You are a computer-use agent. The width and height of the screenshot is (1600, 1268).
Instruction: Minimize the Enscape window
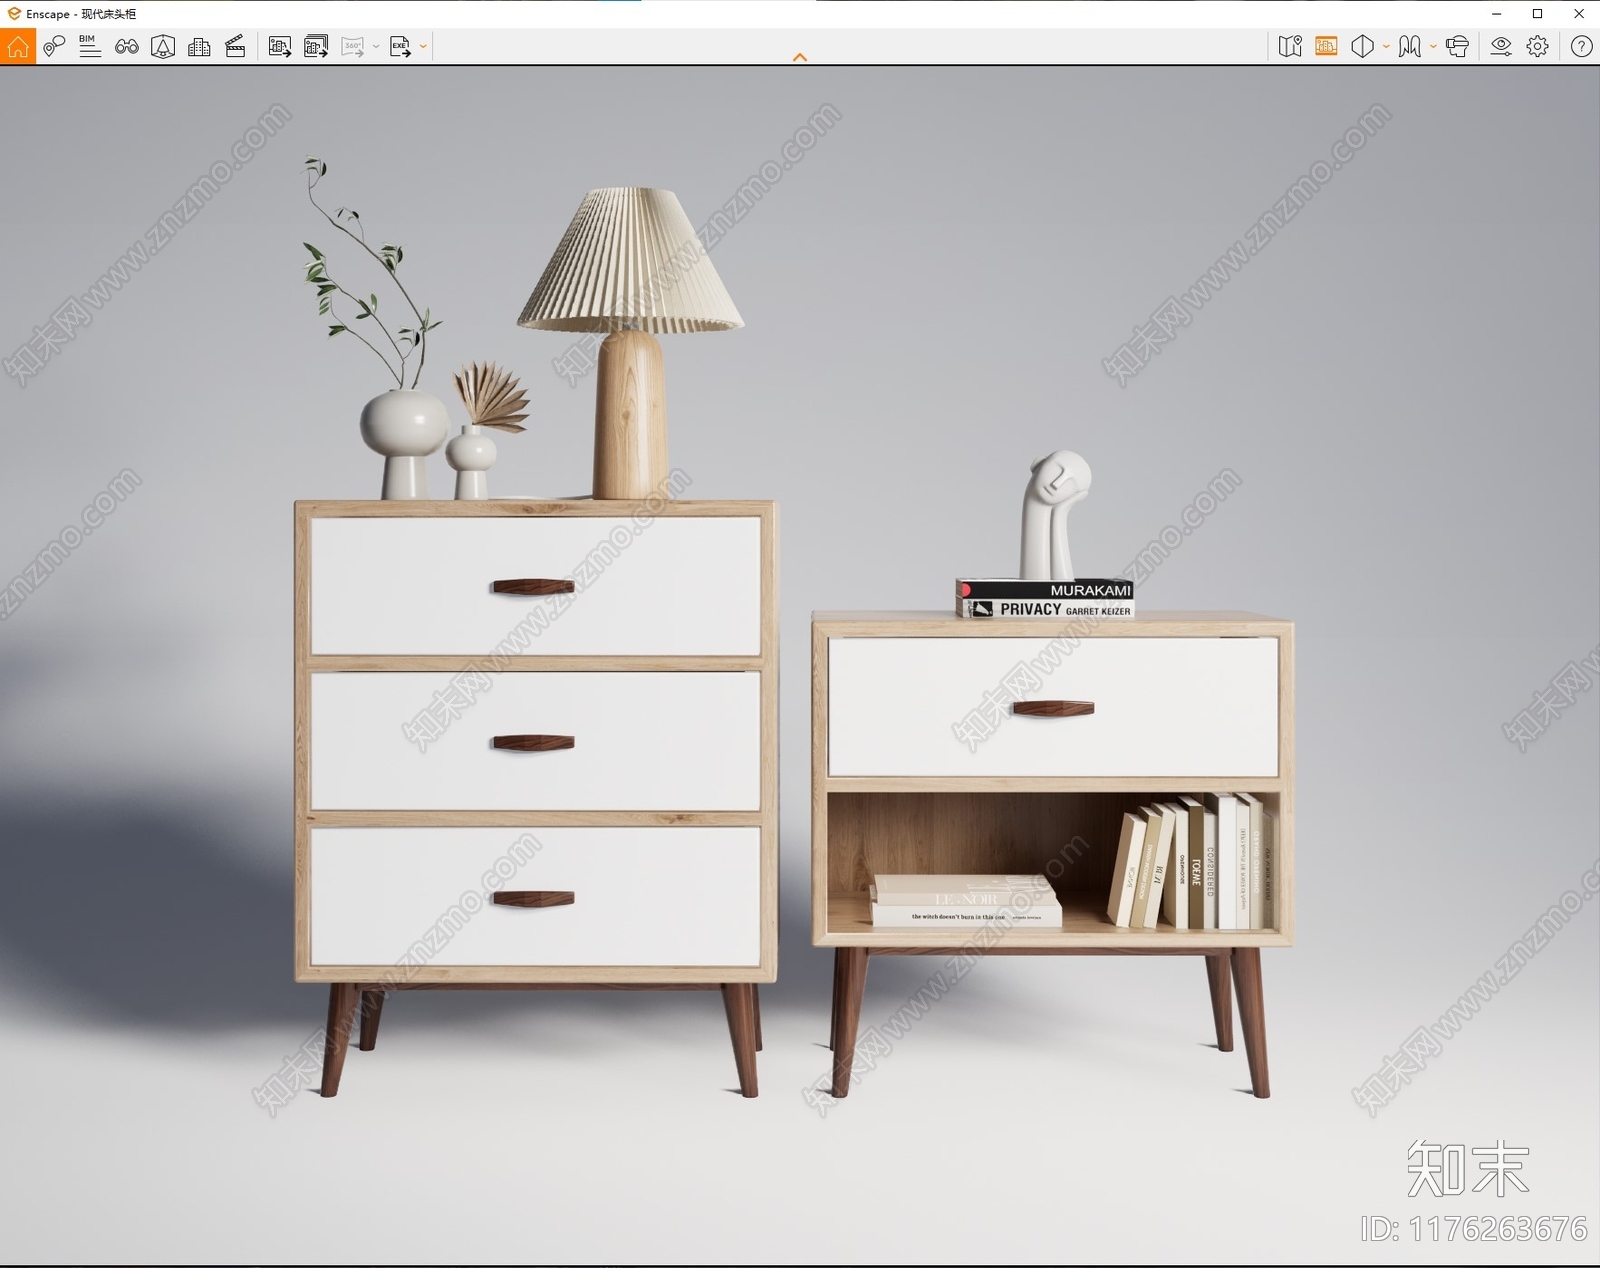[x=1497, y=14]
